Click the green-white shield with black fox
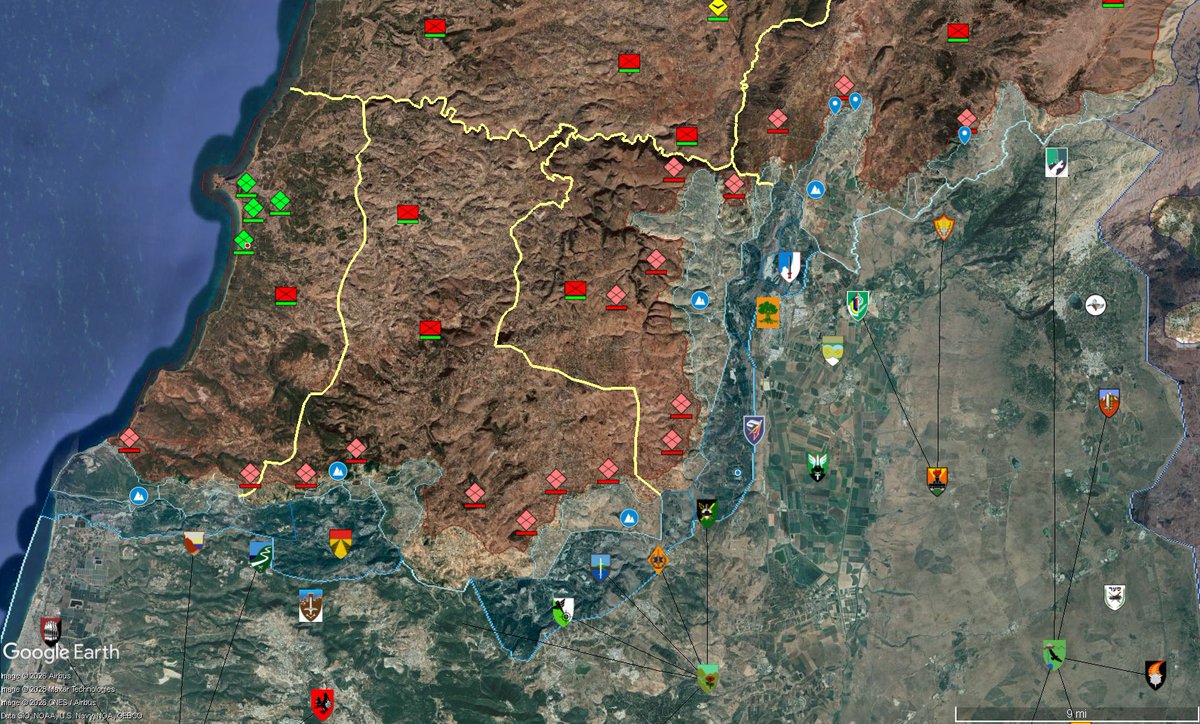Screen dimensions: 1200x724 pos(563,610)
